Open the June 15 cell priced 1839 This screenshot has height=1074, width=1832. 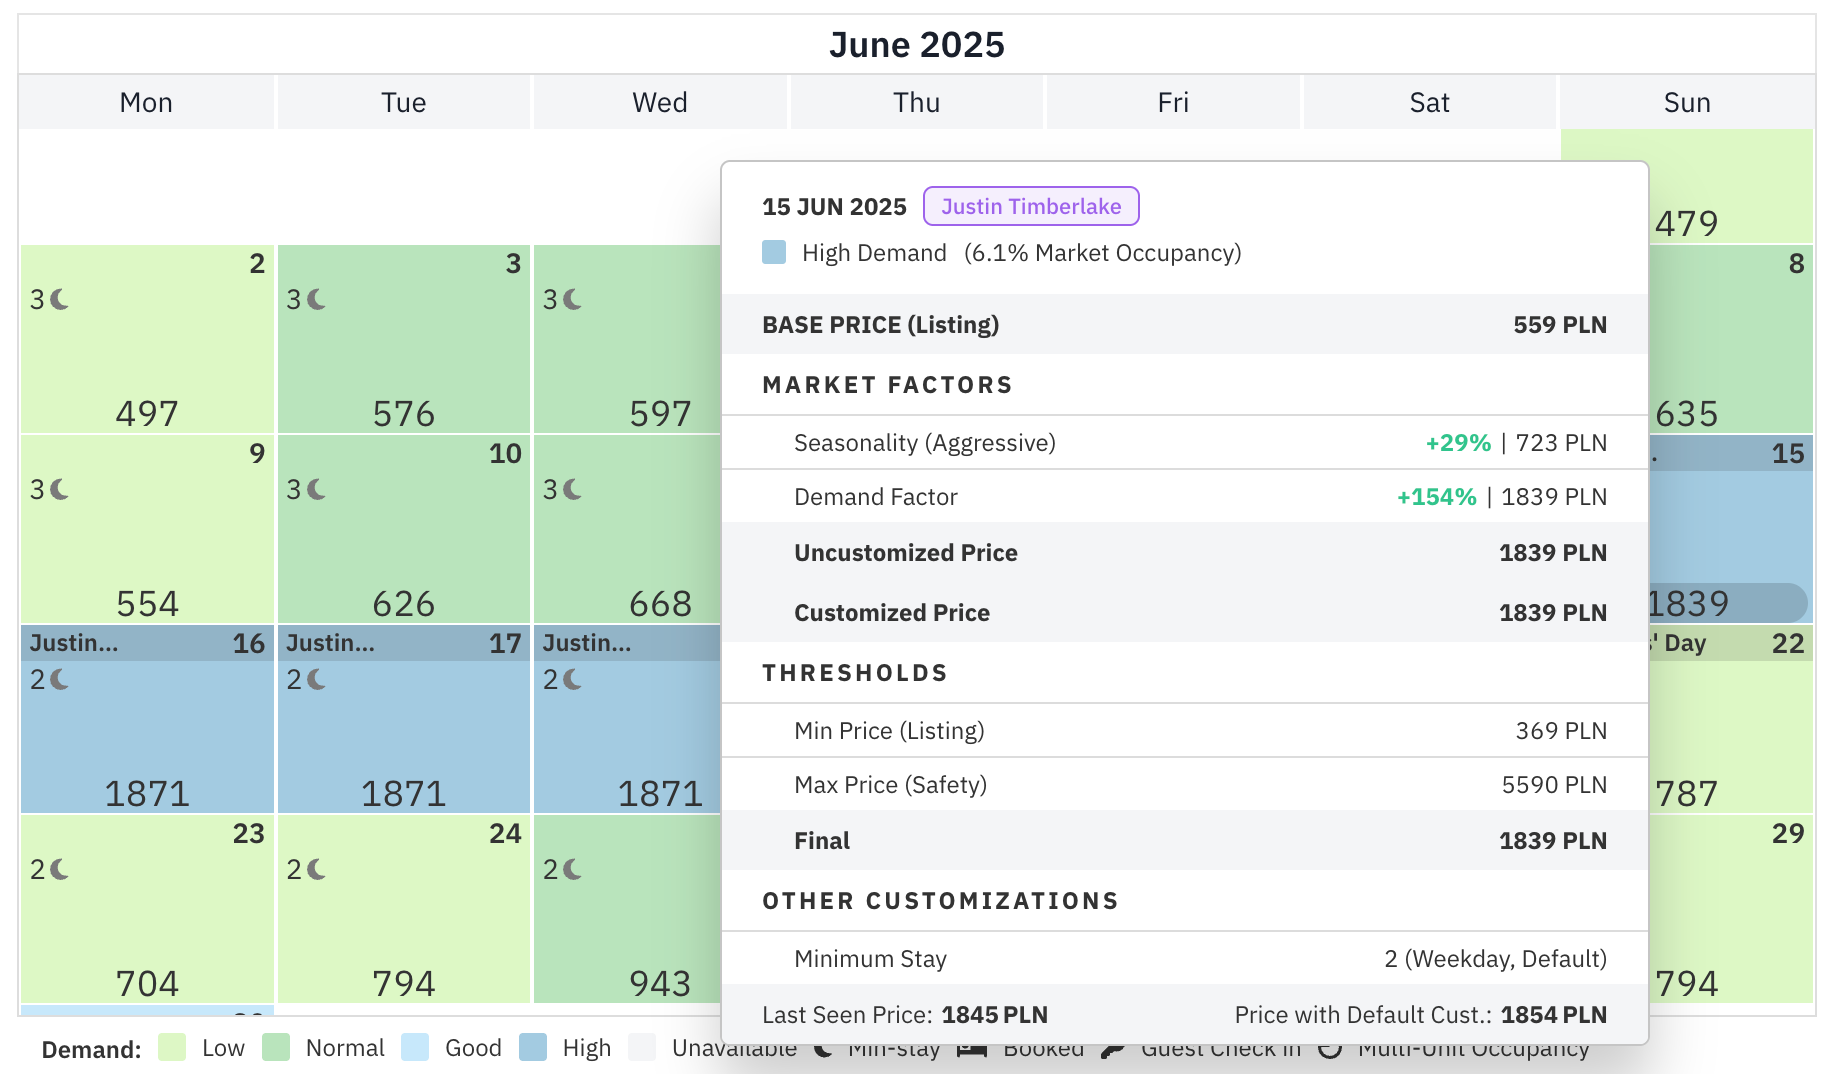click(x=1731, y=529)
